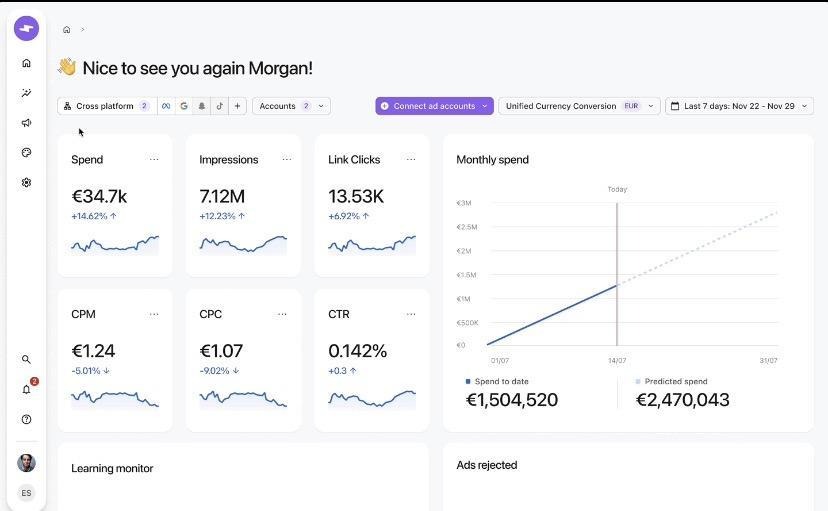This screenshot has width=828, height=511.
Task: Click the 0.142% CTR value
Action: click(x=357, y=351)
